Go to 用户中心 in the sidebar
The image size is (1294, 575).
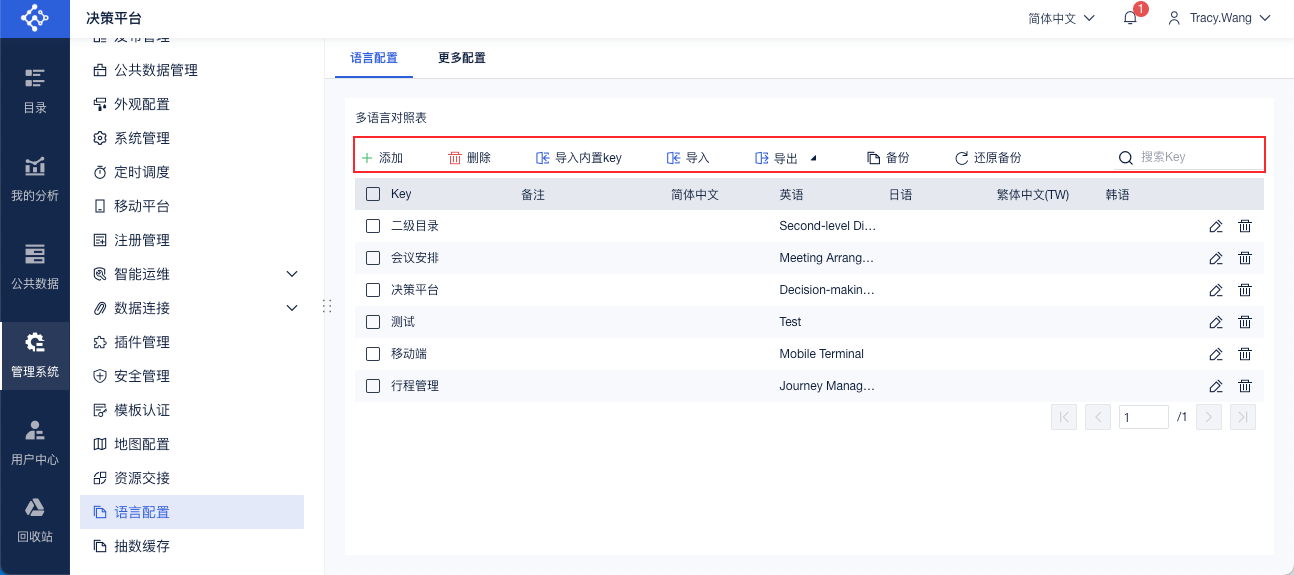coord(35,443)
